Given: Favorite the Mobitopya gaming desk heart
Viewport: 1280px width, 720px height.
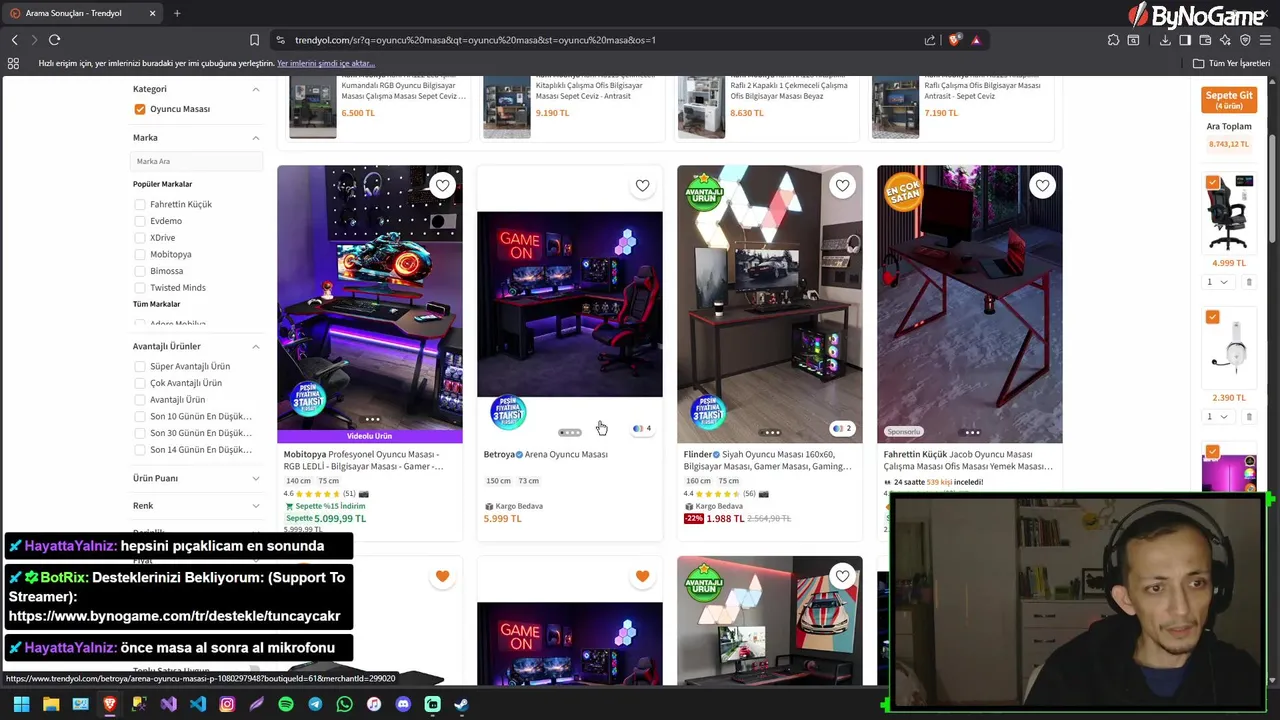Looking at the screenshot, I should pyautogui.click(x=442, y=185).
